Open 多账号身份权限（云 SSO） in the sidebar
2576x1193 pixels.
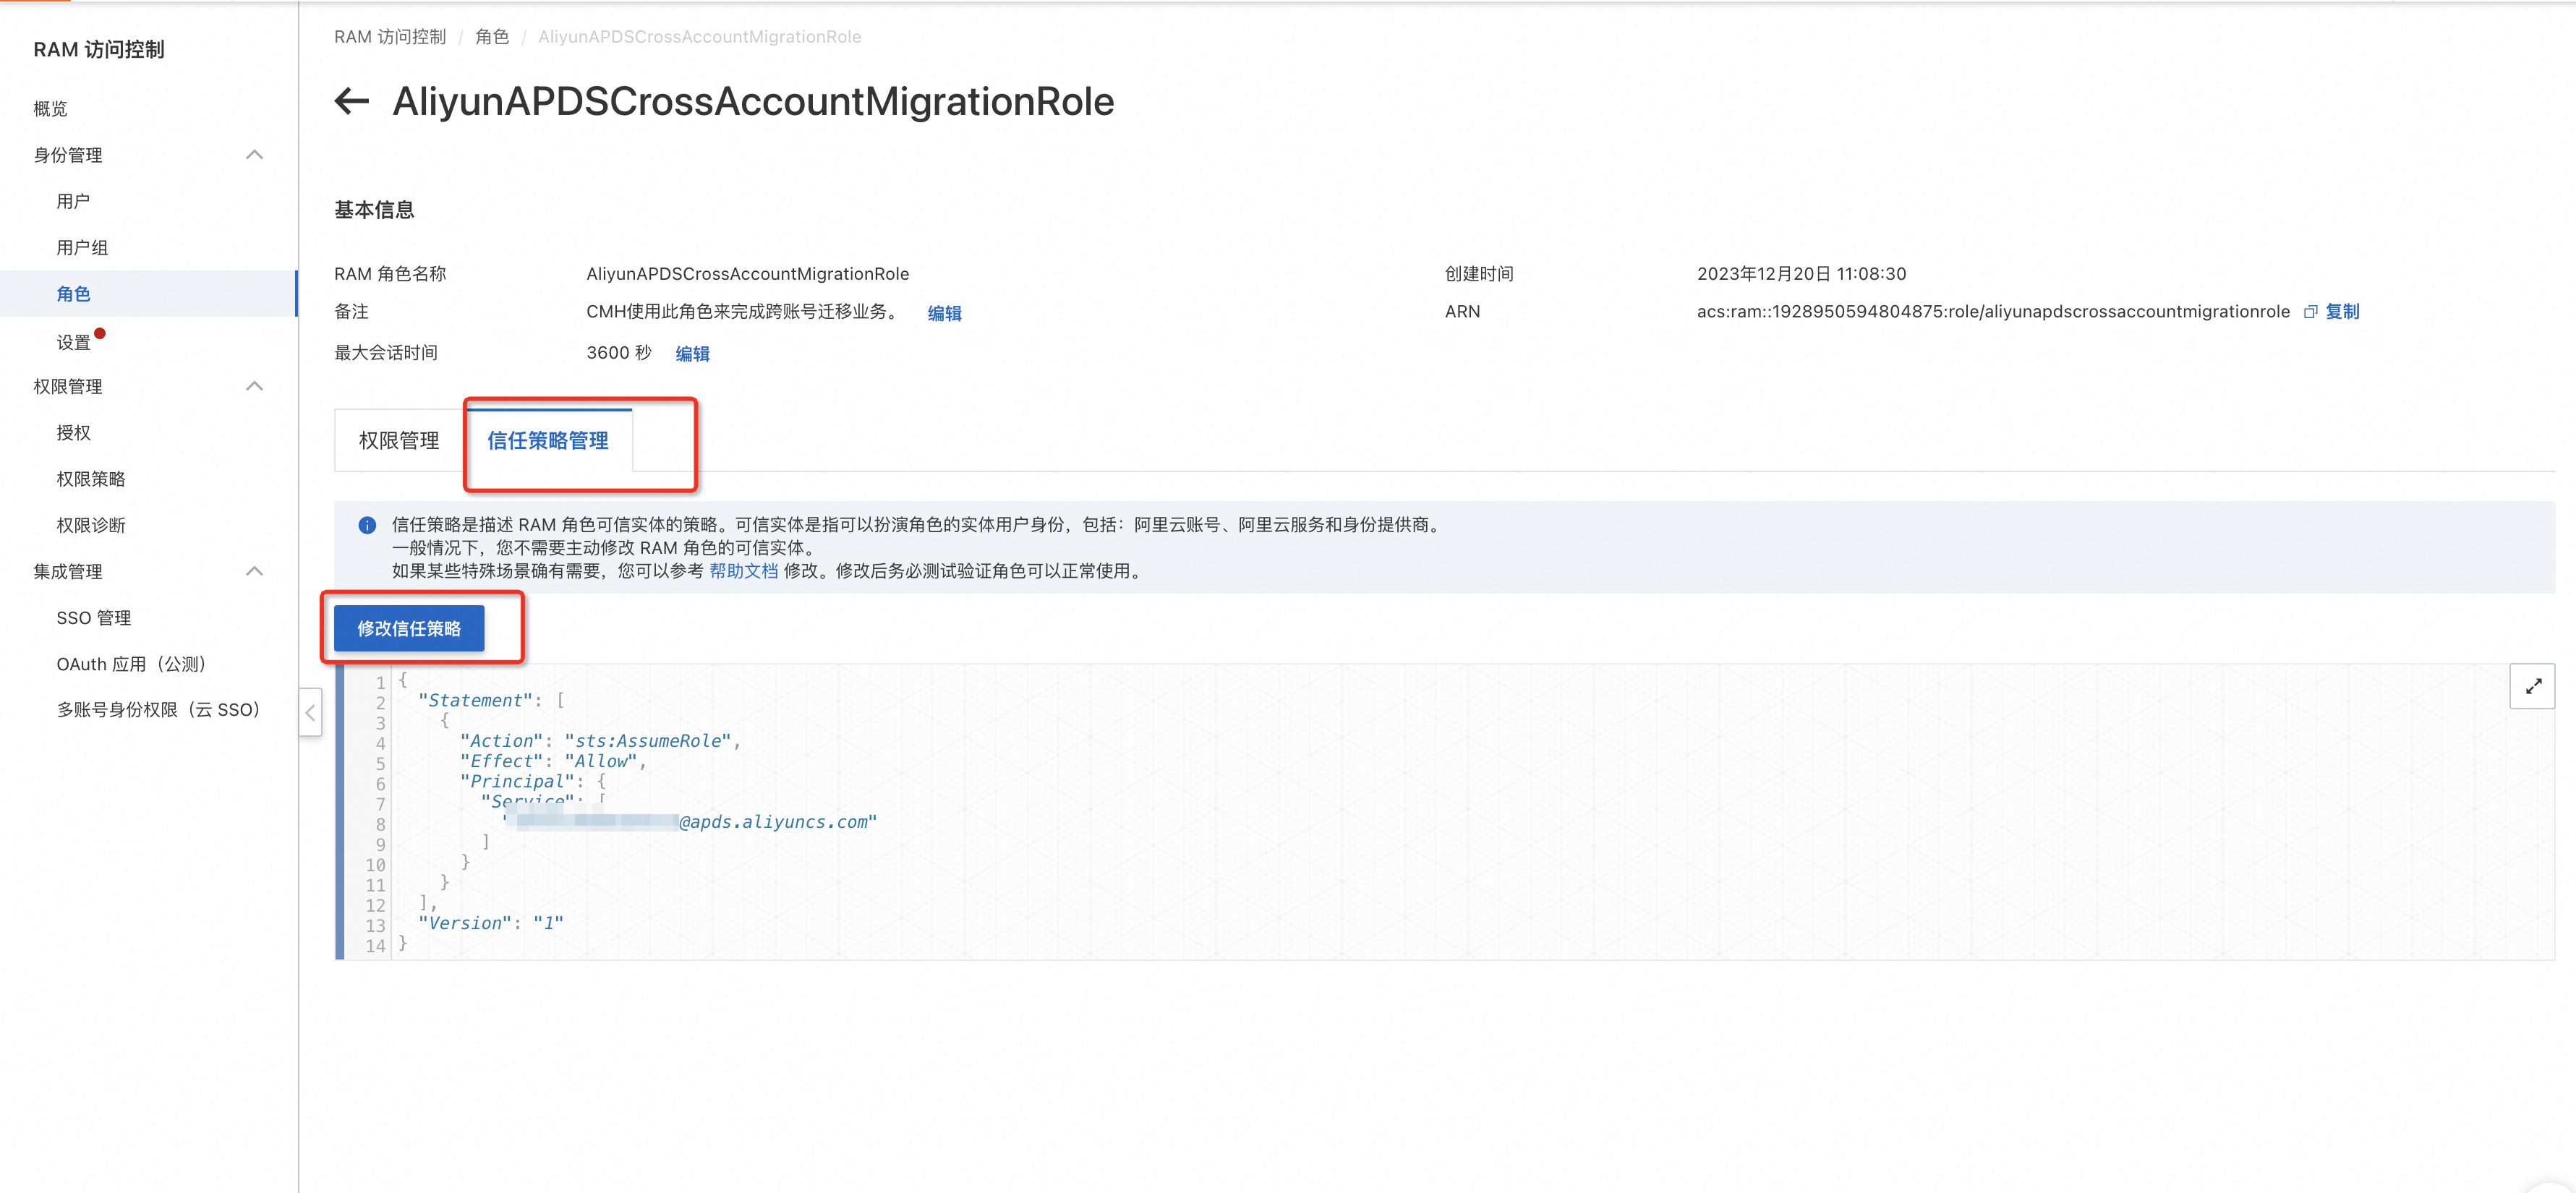tap(158, 710)
